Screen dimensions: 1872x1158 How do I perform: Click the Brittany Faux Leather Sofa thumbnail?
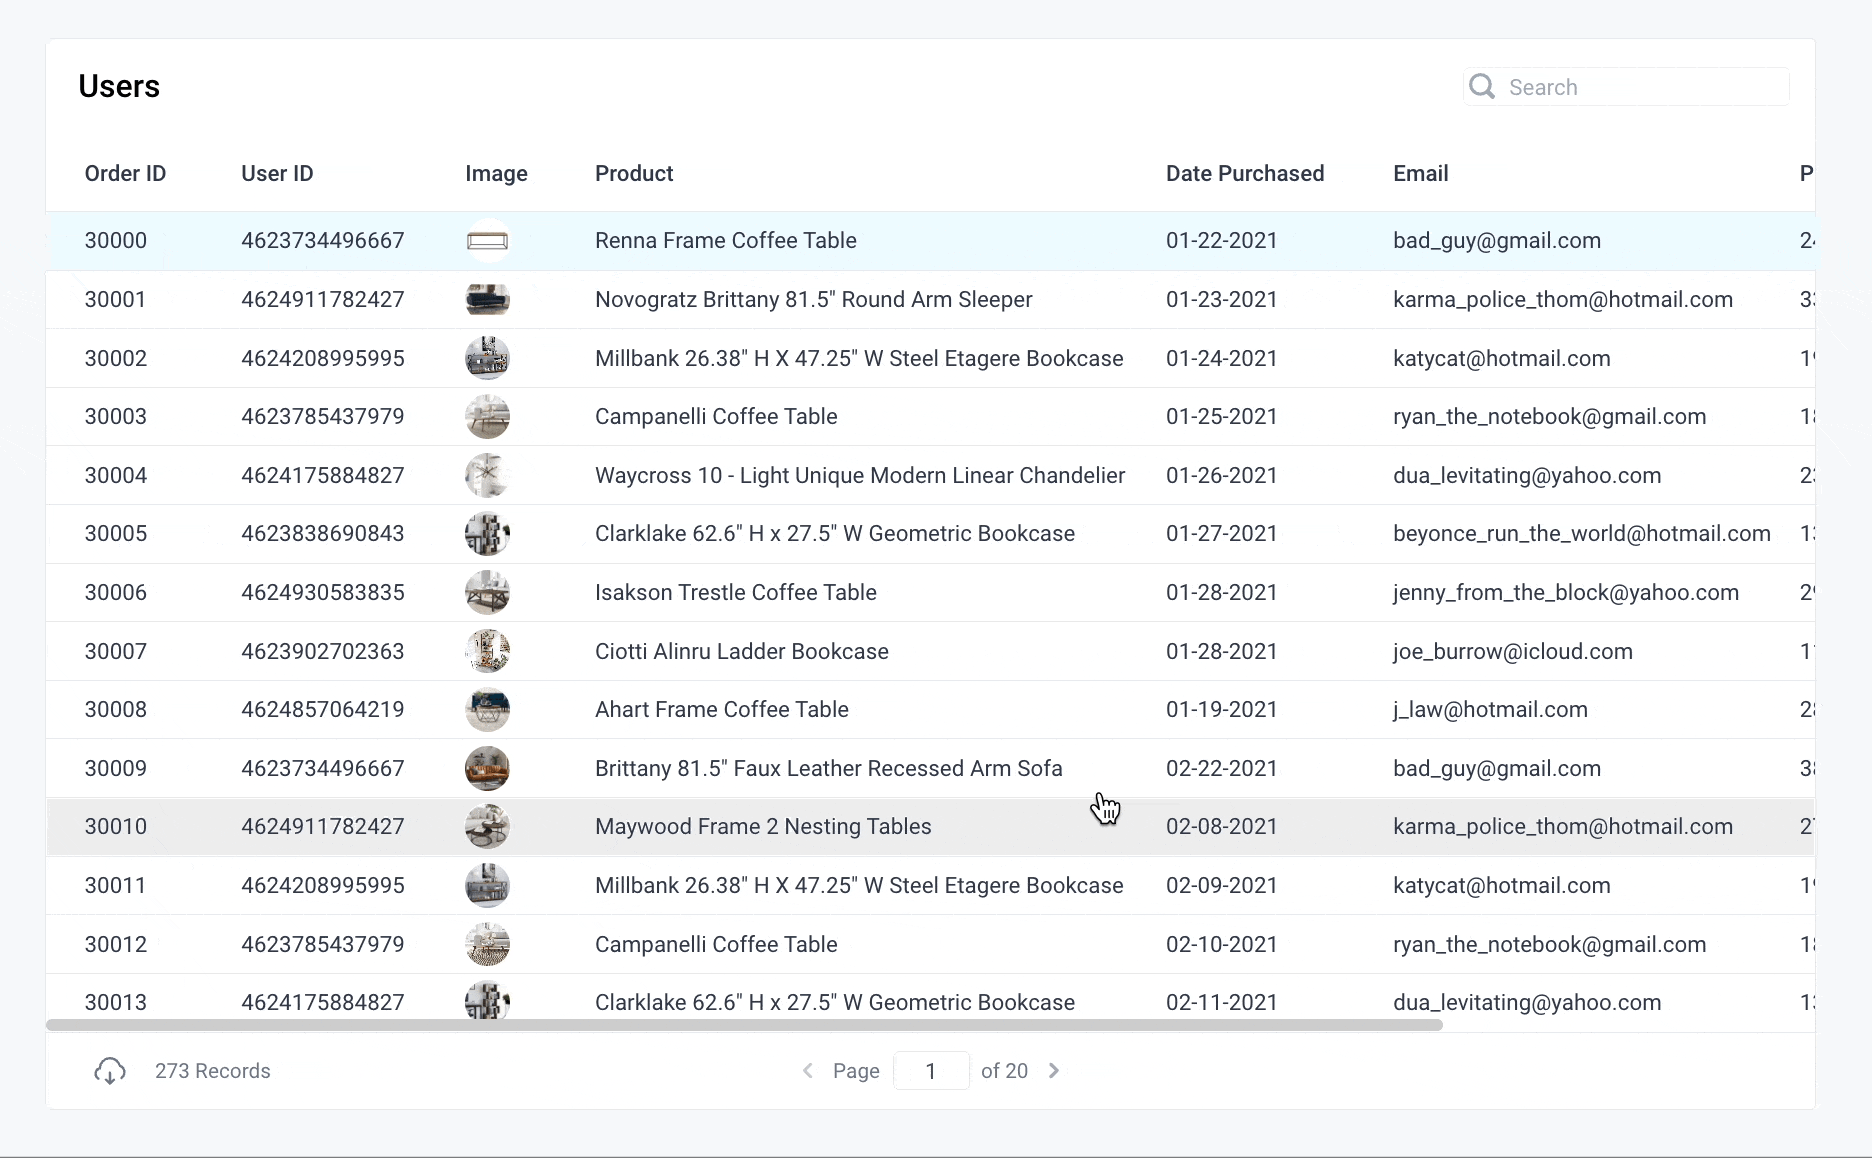coord(488,769)
